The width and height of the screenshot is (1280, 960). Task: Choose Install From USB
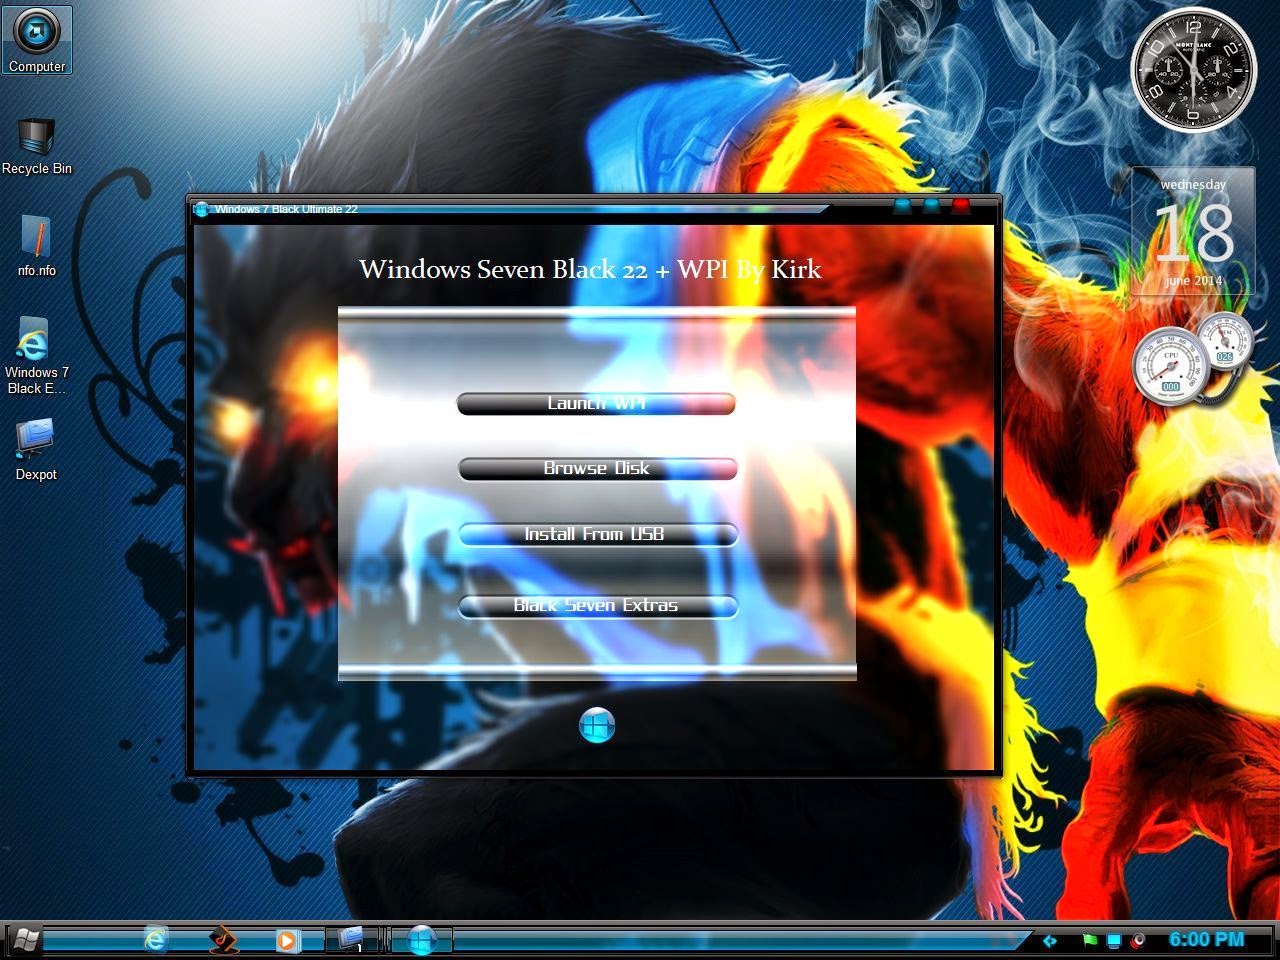(597, 534)
